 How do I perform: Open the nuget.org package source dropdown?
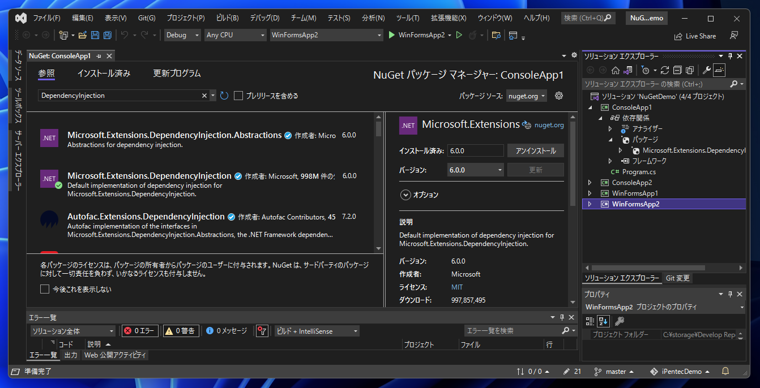pos(526,96)
